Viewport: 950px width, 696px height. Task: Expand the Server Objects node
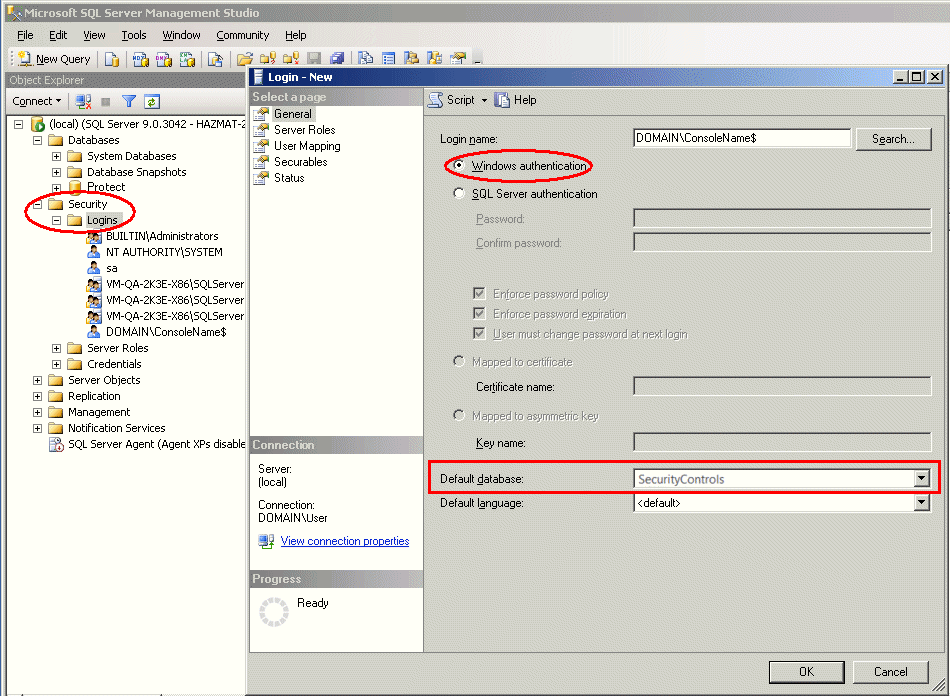pos(38,380)
